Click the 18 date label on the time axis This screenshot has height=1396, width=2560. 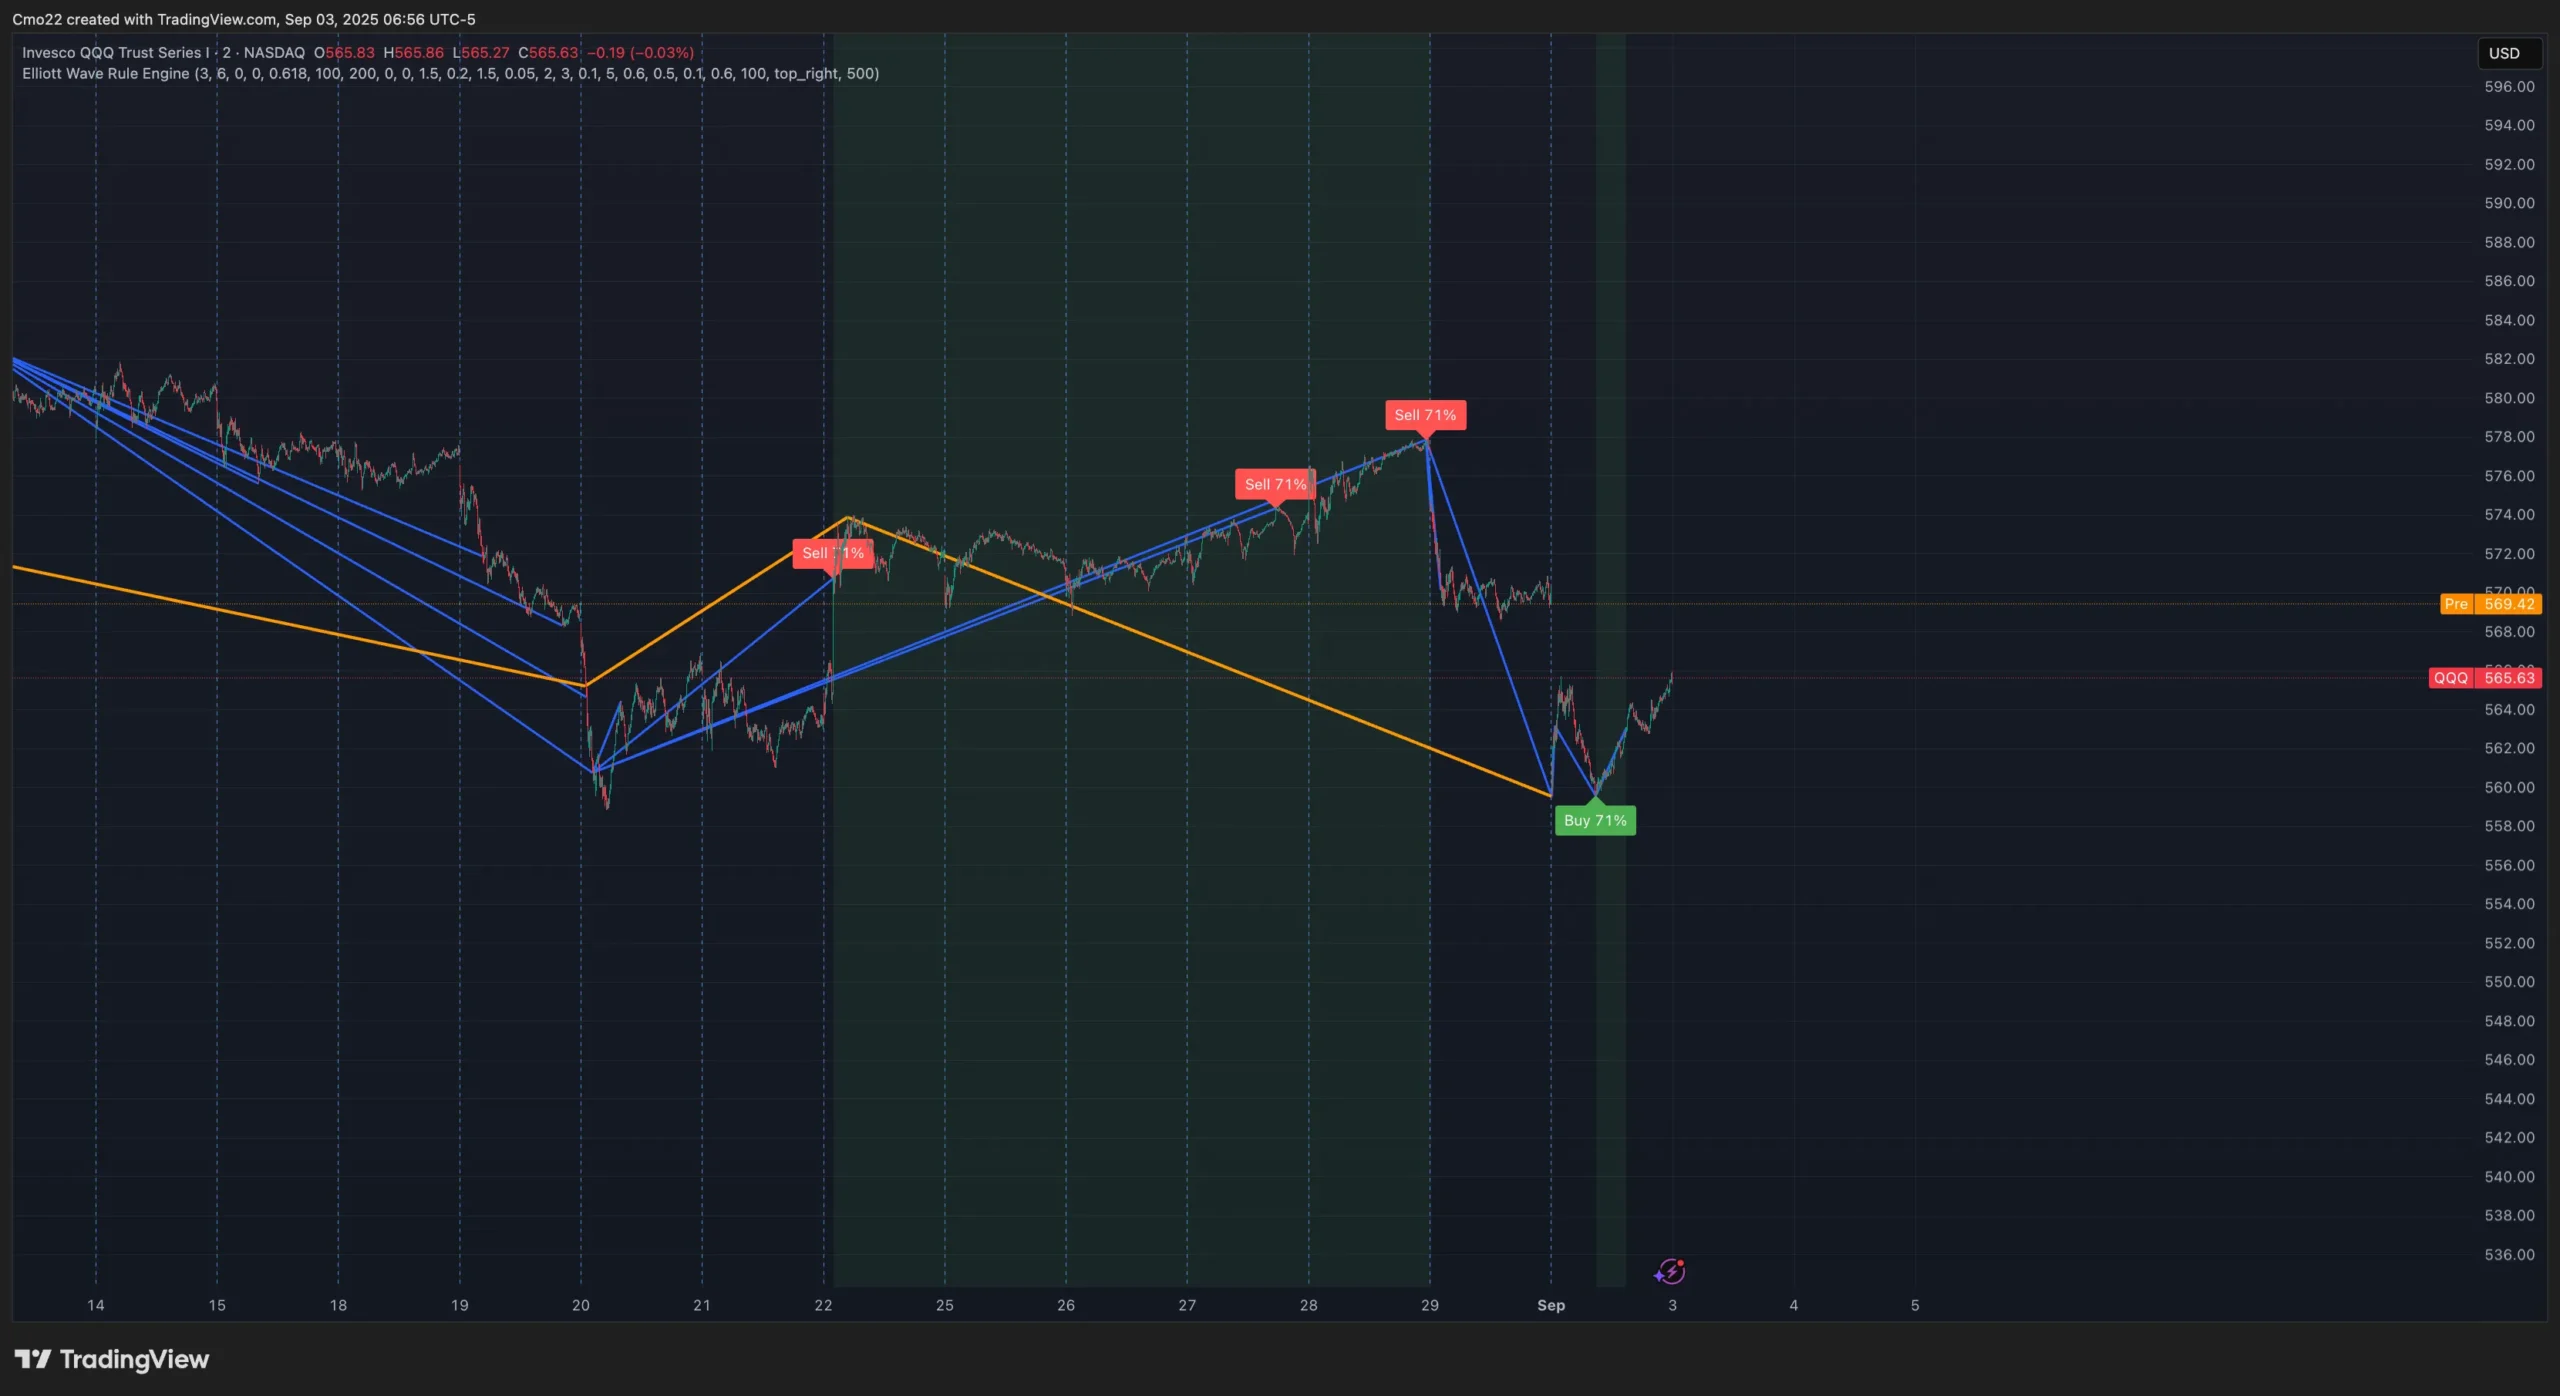tap(338, 1305)
